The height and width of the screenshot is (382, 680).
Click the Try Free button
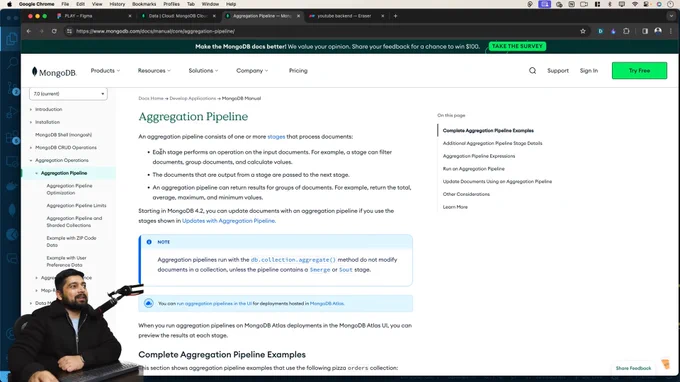pos(639,71)
